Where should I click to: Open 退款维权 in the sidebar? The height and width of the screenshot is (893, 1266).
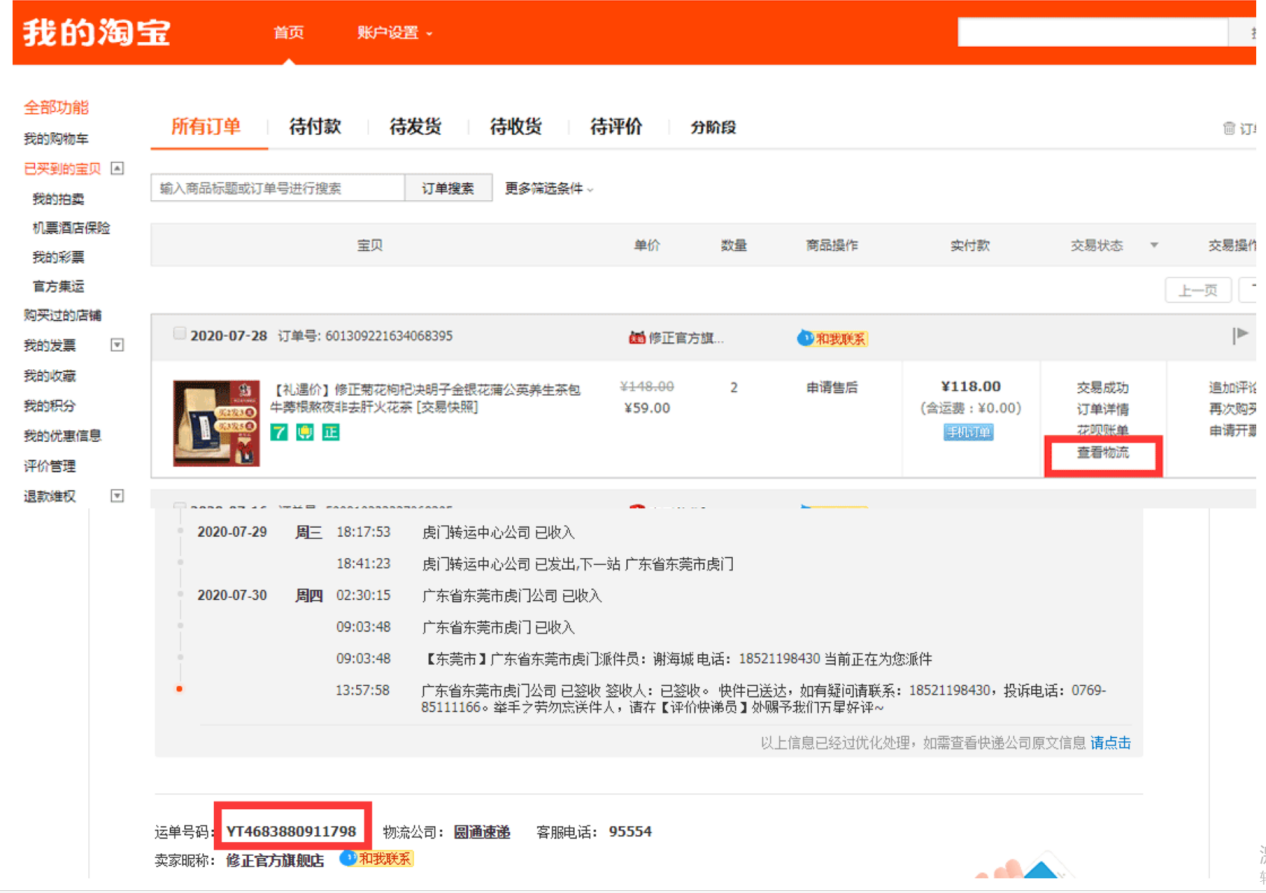[x=50, y=496]
